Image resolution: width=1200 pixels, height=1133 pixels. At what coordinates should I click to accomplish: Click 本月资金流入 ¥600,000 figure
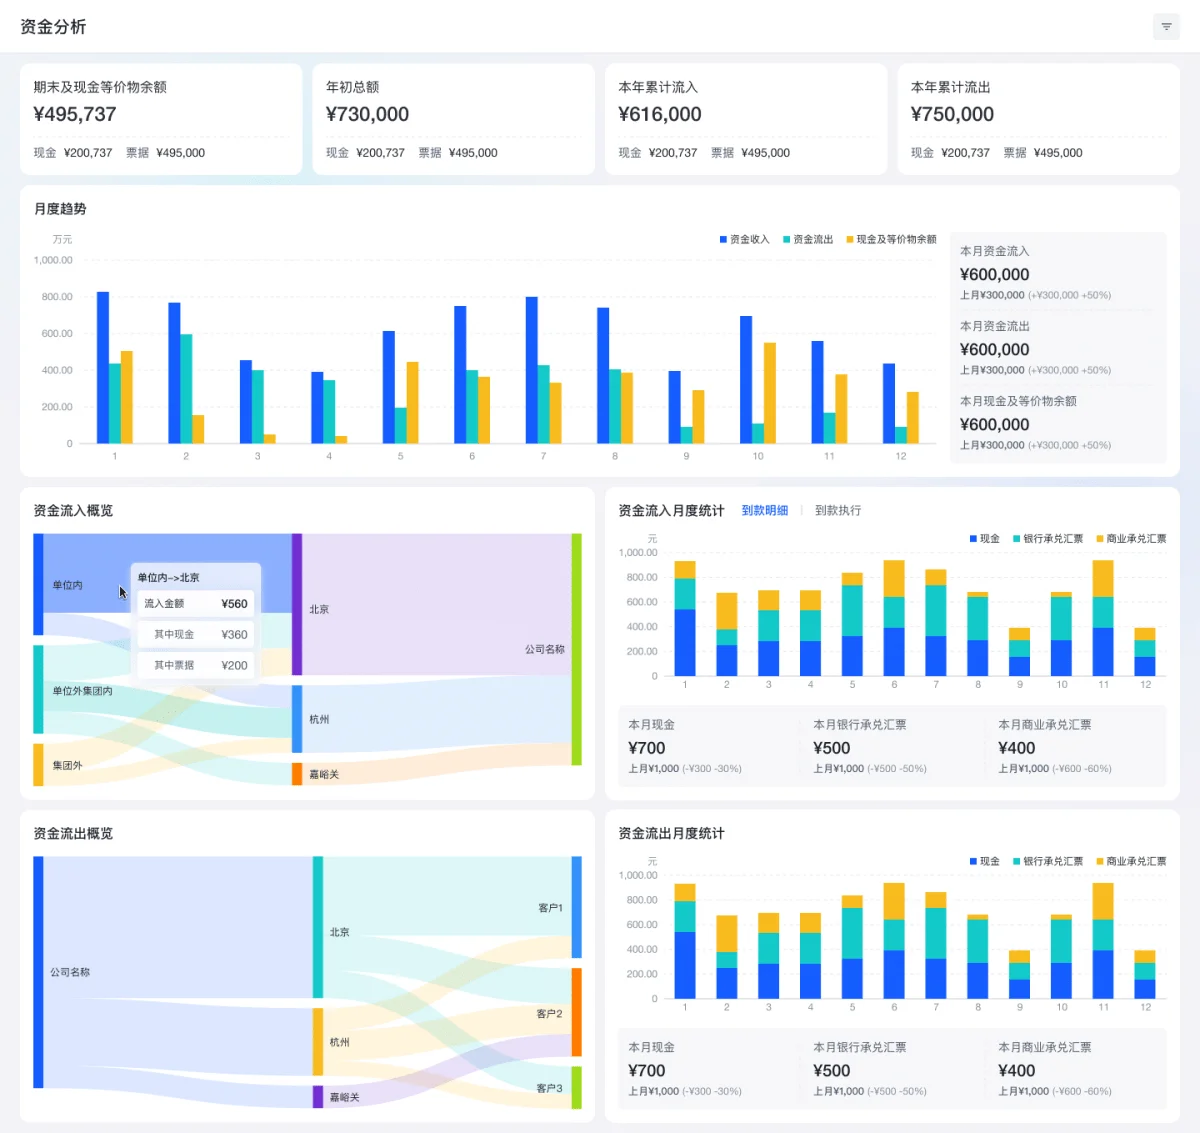994,275
